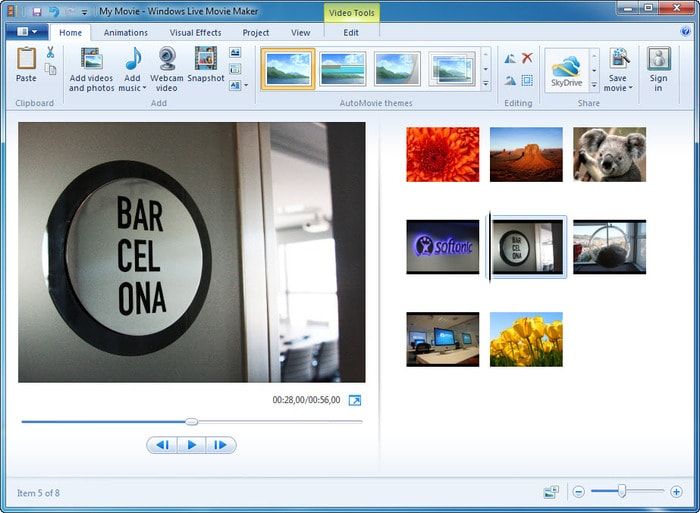Screen dimensions: 700x513
Task: Select the window view storyboard clip
Action: tap(609, 247)
